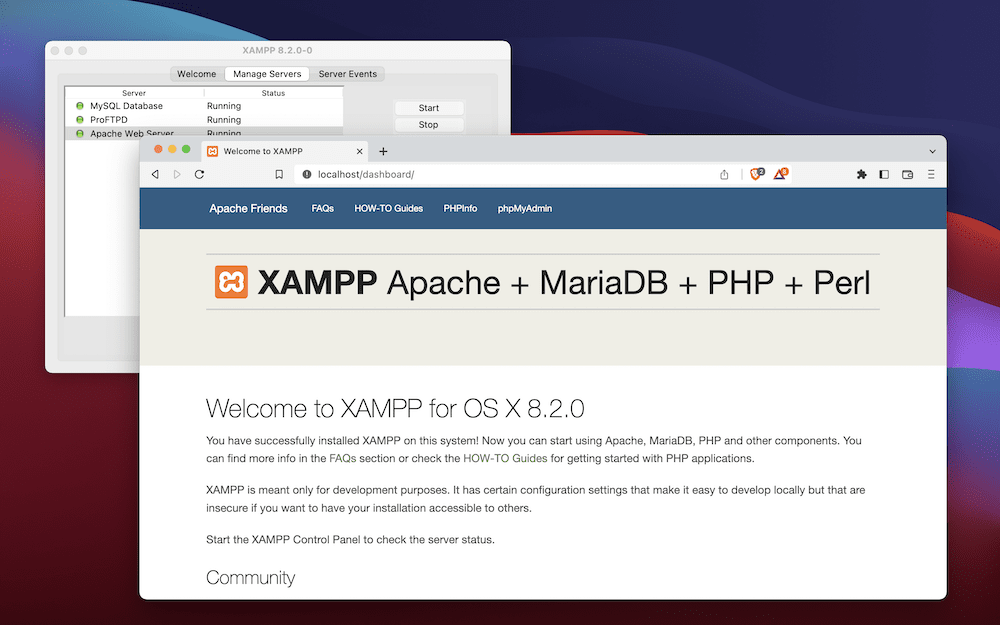1000x625 pixels.
Task: Open the browser Extensions puzzle-piece icon
Action: [x=861, y=174]
